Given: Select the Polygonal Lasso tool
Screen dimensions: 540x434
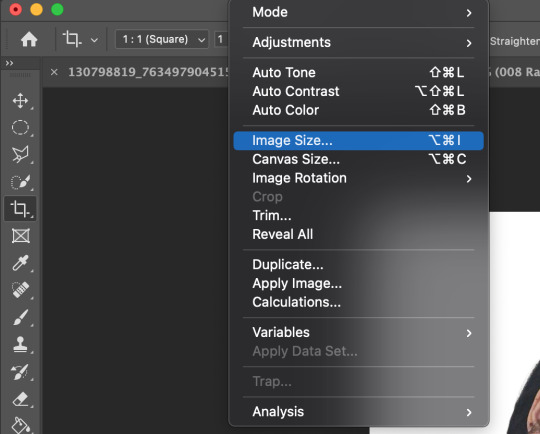Looking at the screenshot, I should click(20, 154).
